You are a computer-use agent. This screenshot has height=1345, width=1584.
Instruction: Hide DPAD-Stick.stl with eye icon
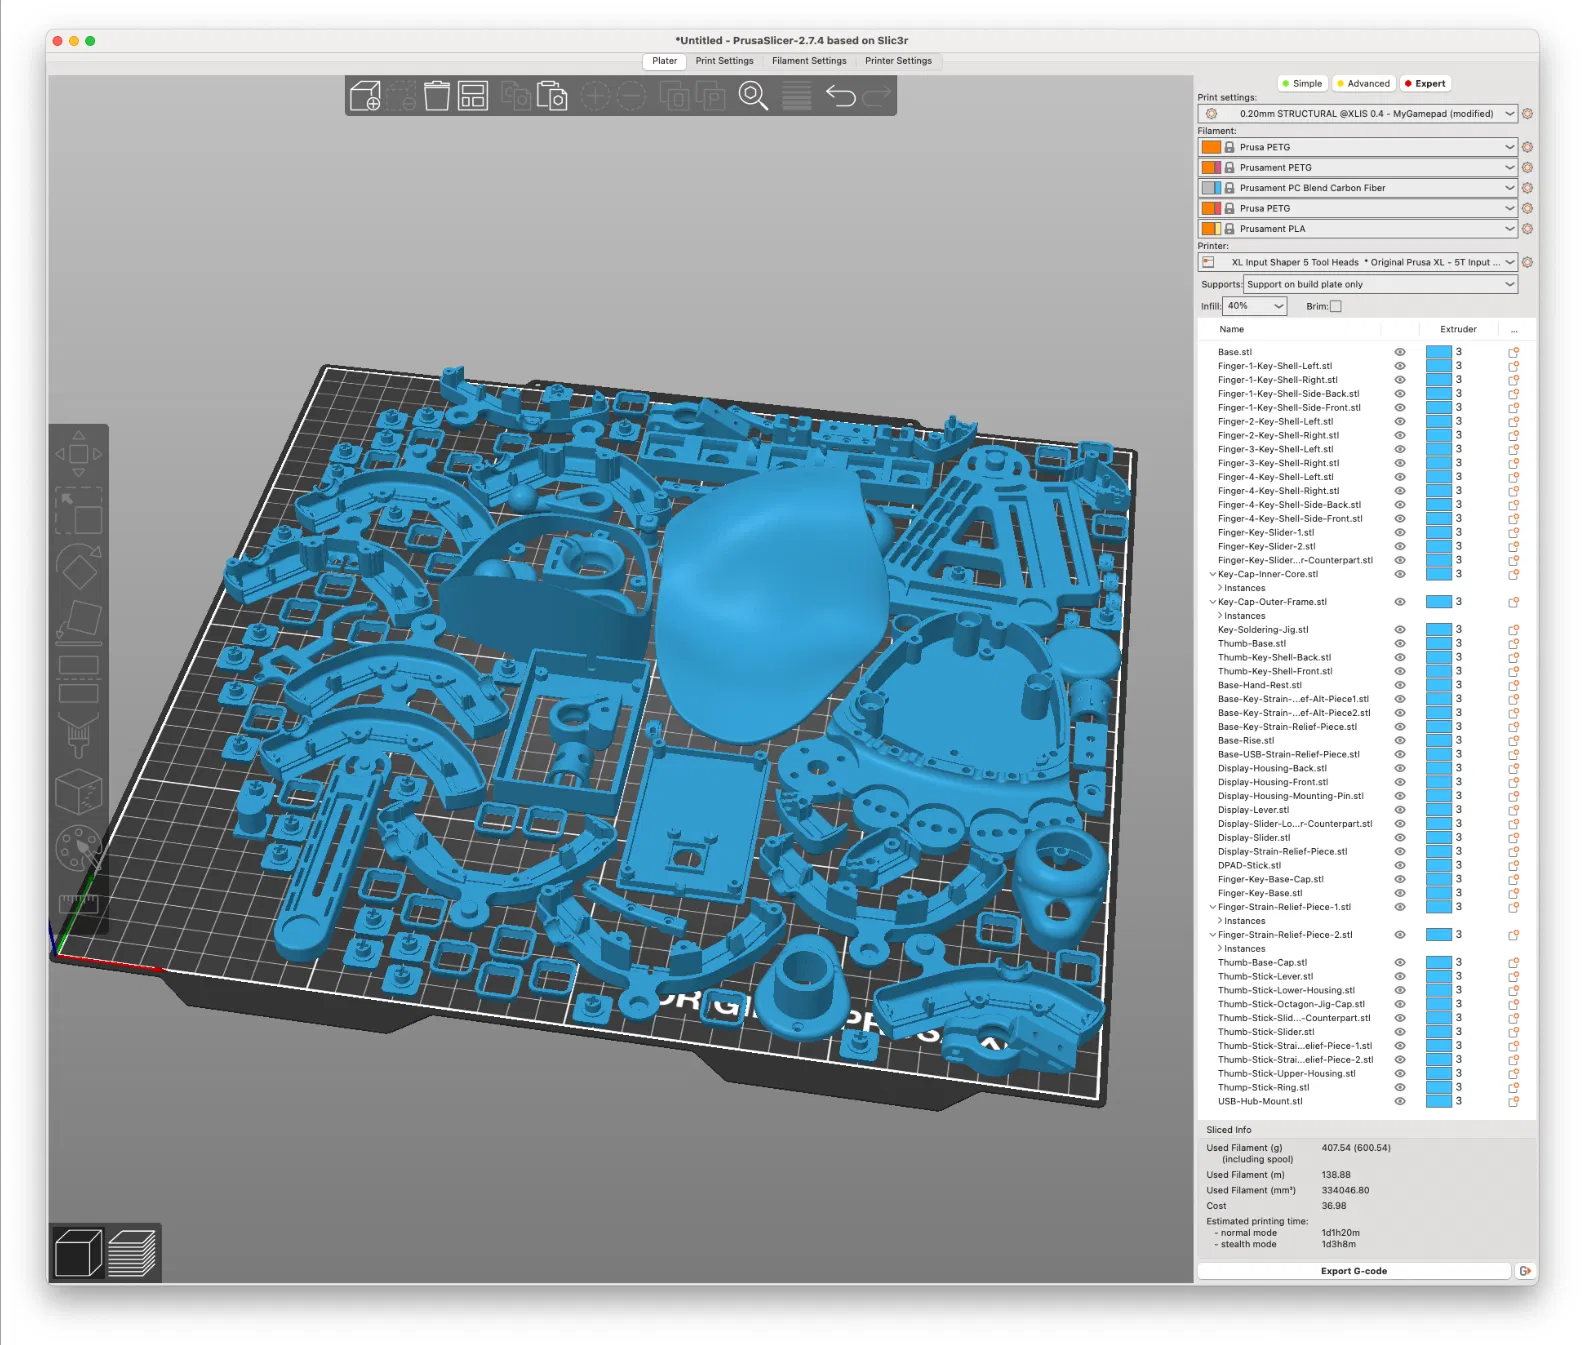1400,866
